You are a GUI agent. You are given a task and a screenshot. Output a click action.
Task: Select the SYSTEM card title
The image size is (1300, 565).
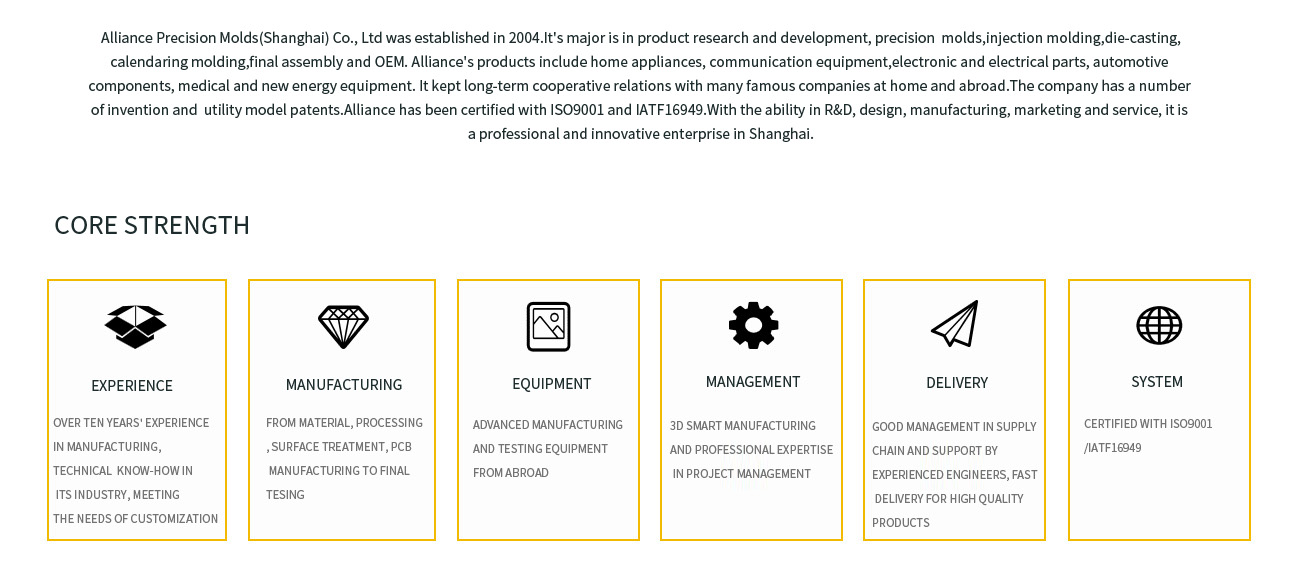[x=1157, y=382]
